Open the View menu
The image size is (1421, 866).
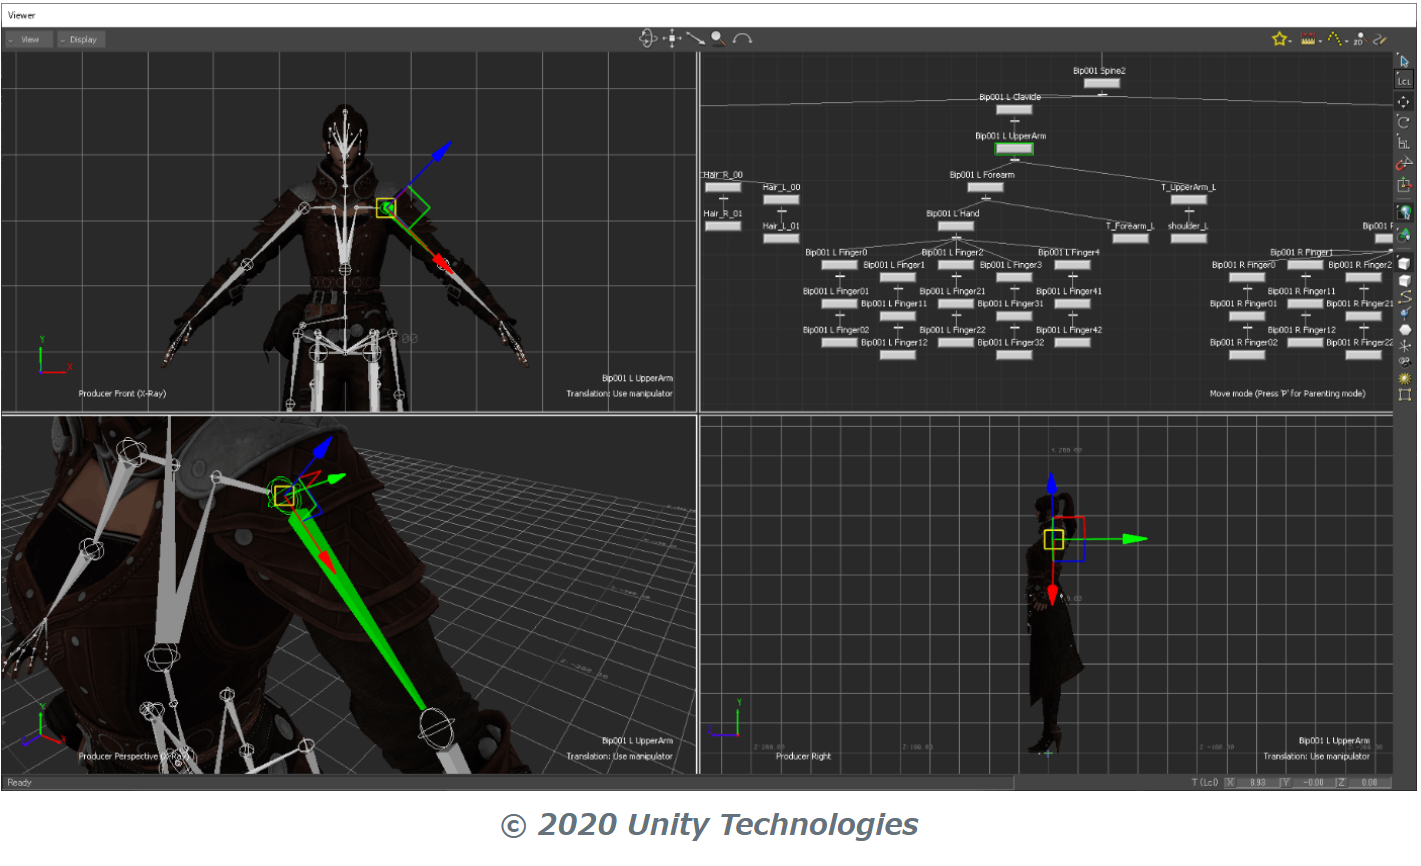[x=29, y=40]
